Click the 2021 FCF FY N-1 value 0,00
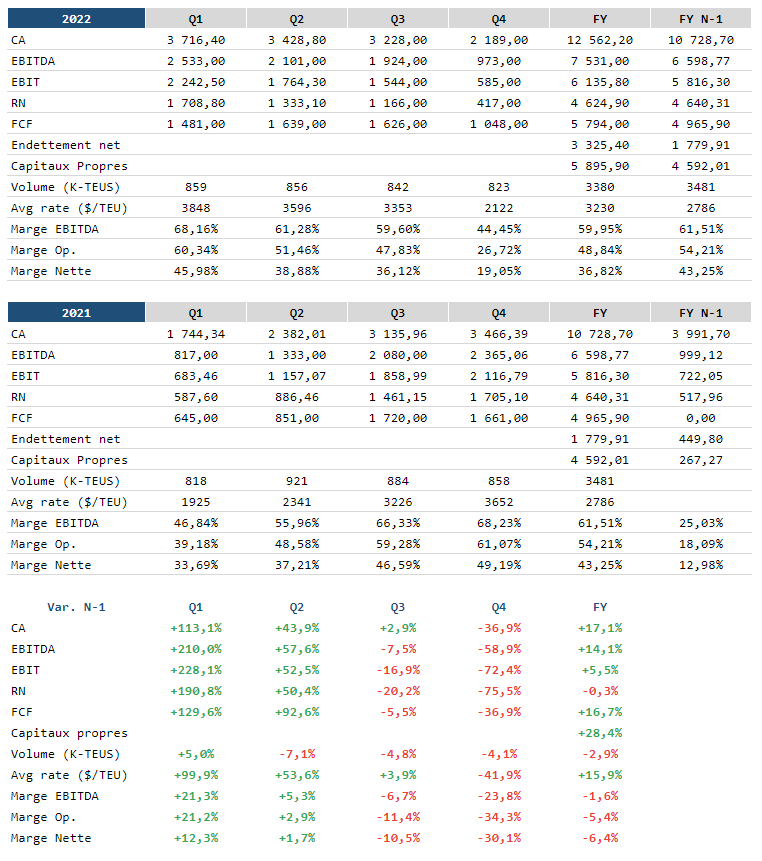This screenshot has height=861, width=762. point(701,418)
